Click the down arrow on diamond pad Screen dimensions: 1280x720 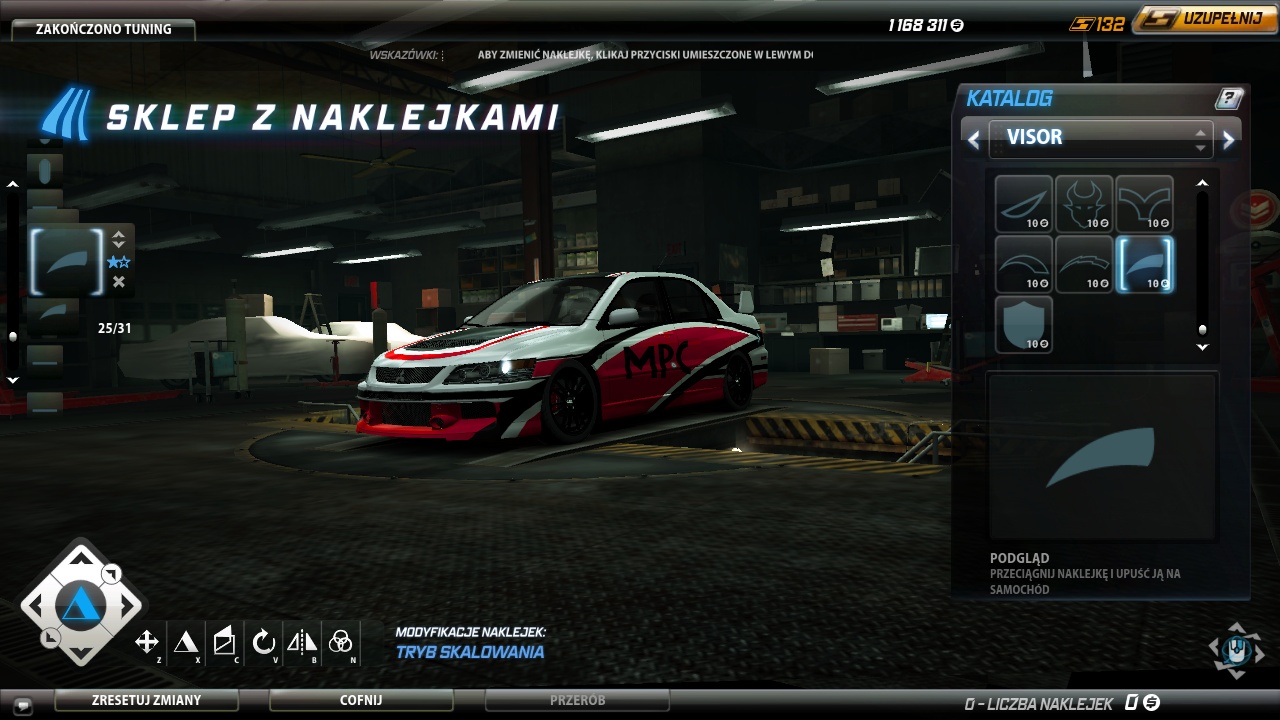(80, 655)
